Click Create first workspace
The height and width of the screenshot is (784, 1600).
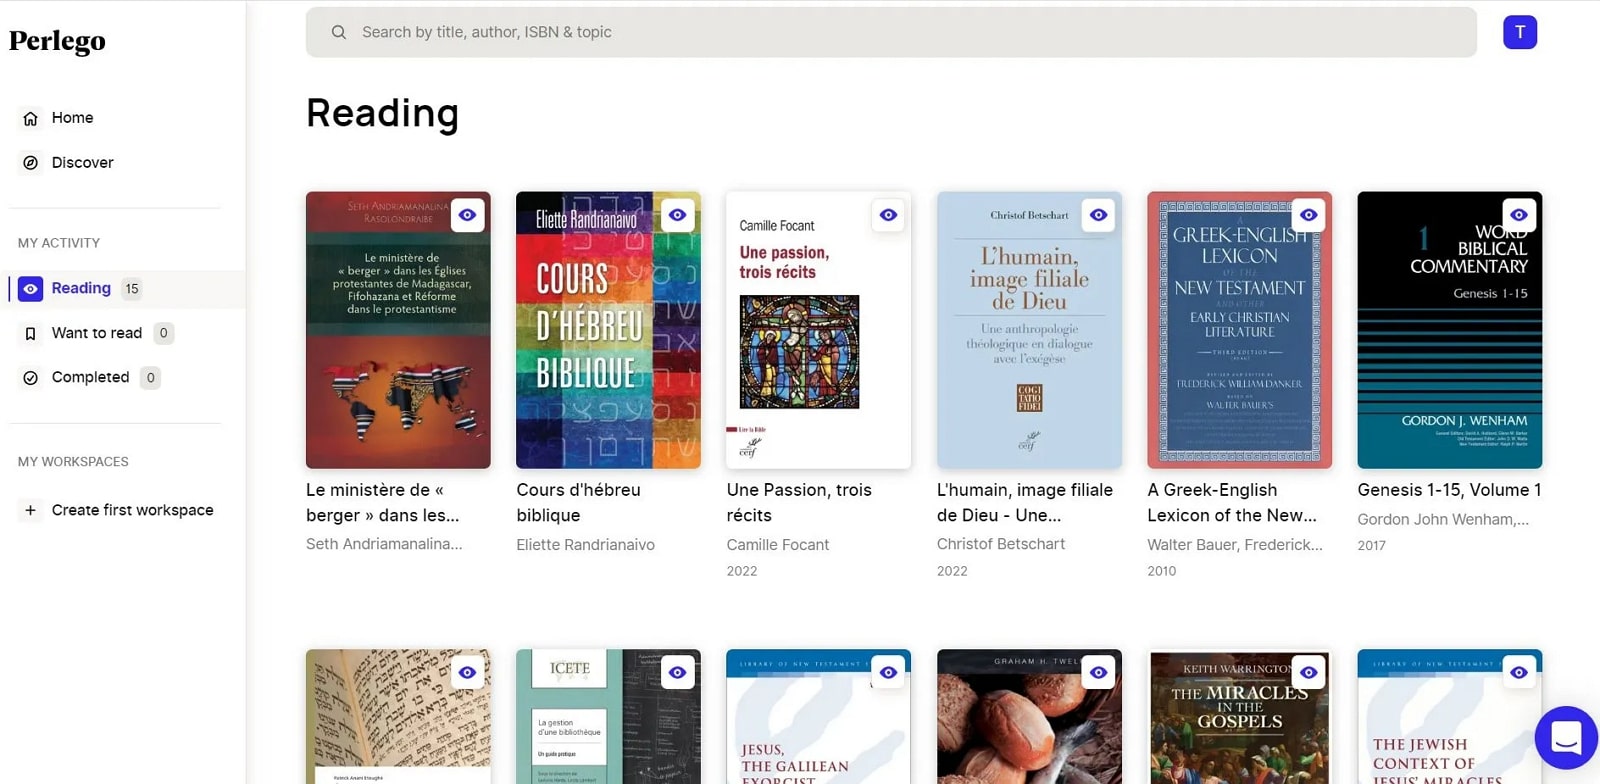132,510
